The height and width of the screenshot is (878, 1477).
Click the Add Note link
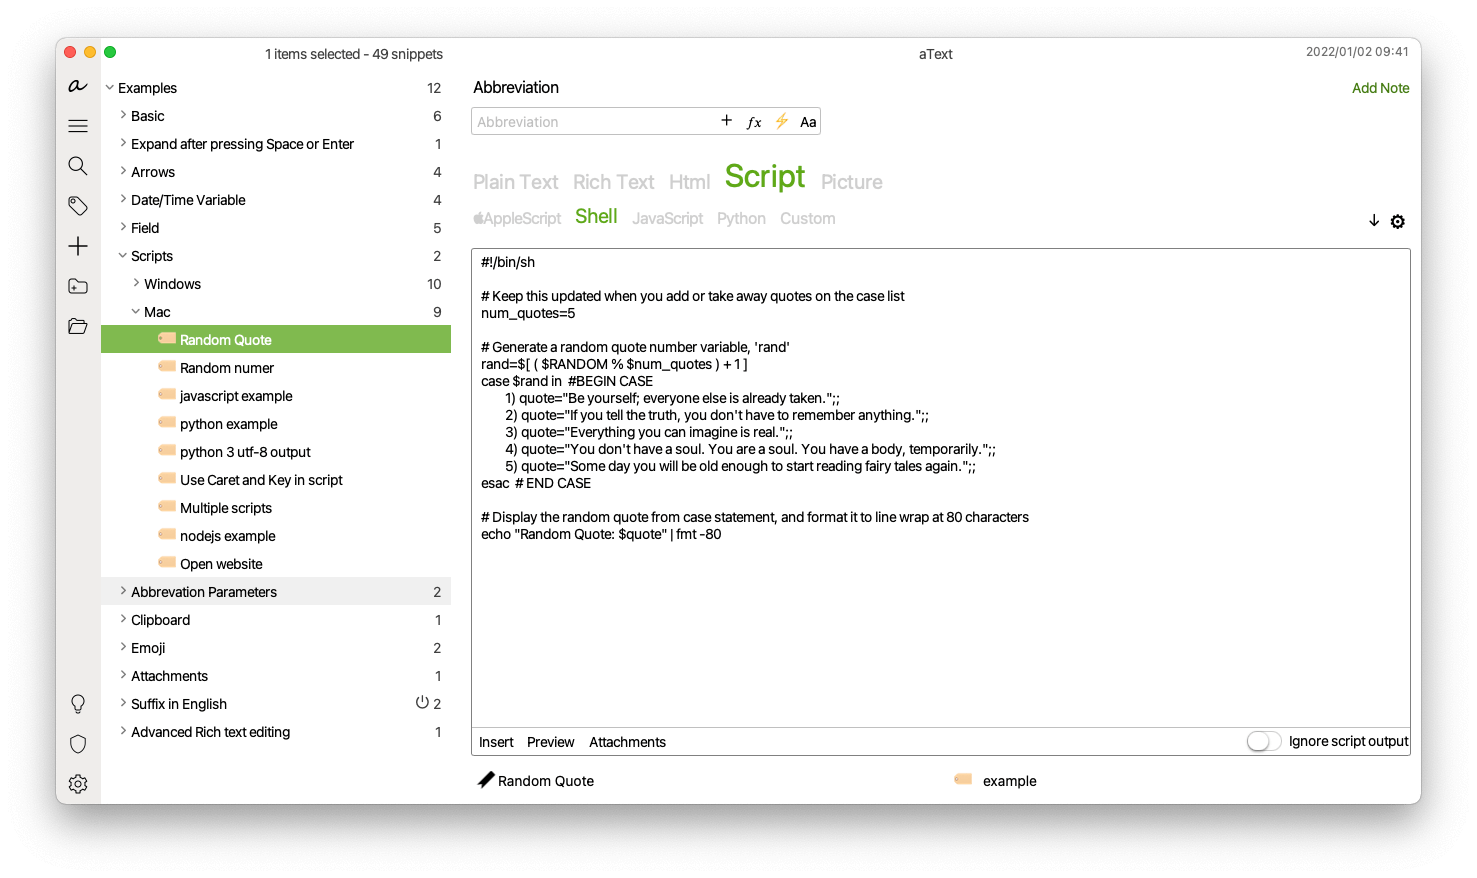(x=1380, y=88)
